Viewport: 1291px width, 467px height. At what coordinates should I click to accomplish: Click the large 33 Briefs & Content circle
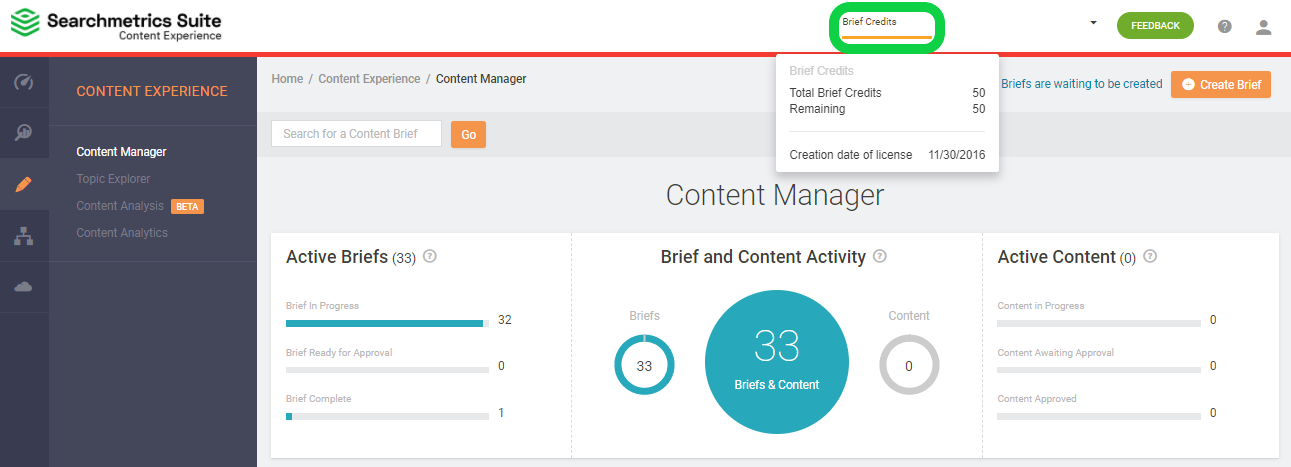pyautogui.click(x=777, y=362)
